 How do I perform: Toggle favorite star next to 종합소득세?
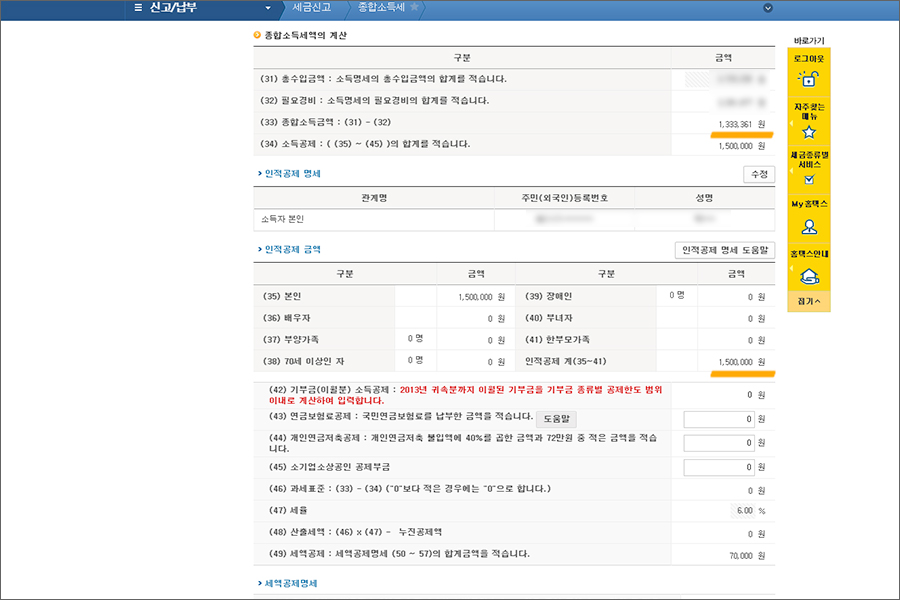pyautogui.click(x=414, y=7)
